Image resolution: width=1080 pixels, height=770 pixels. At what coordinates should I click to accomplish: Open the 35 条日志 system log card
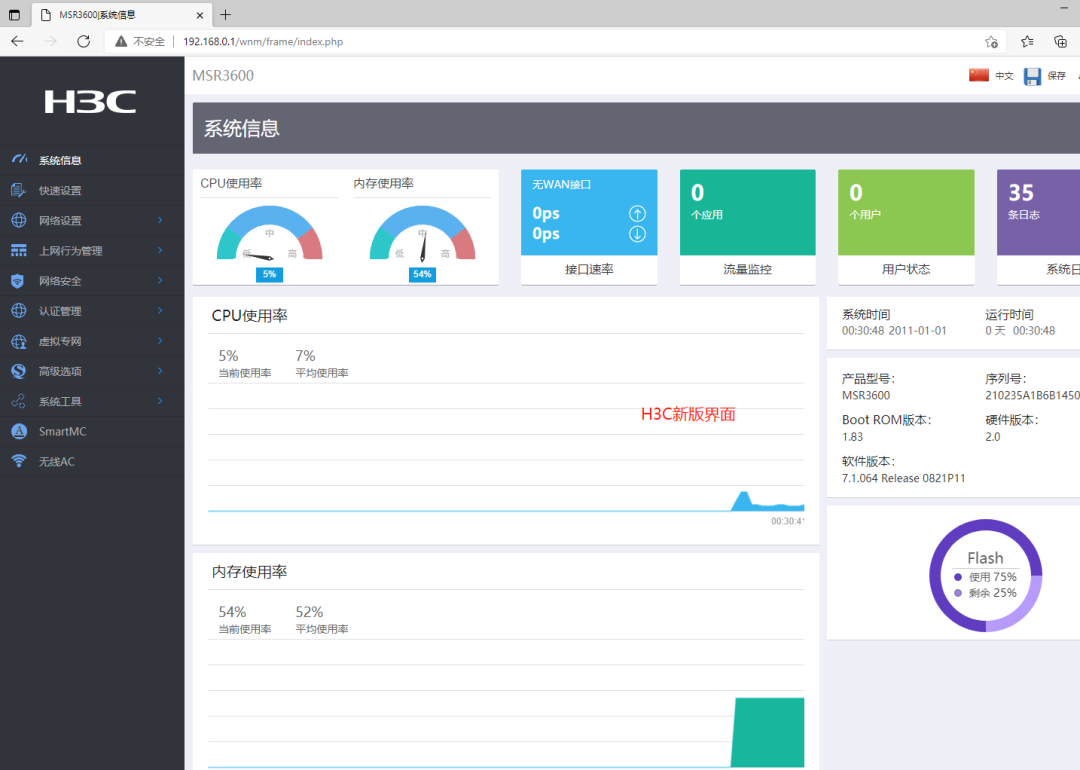pyautogui.click(x=1038, y=227)
